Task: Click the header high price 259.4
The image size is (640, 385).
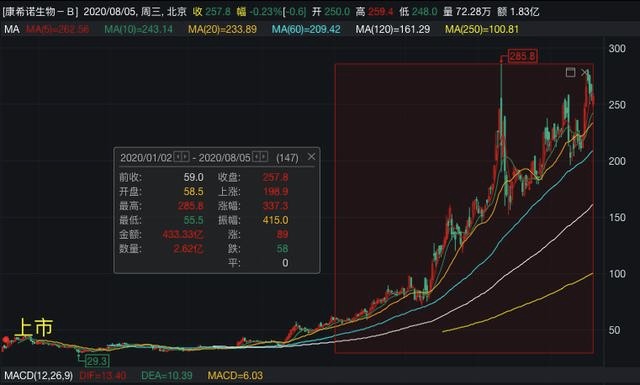Action: pyautogui.click(x=380, y=11)
